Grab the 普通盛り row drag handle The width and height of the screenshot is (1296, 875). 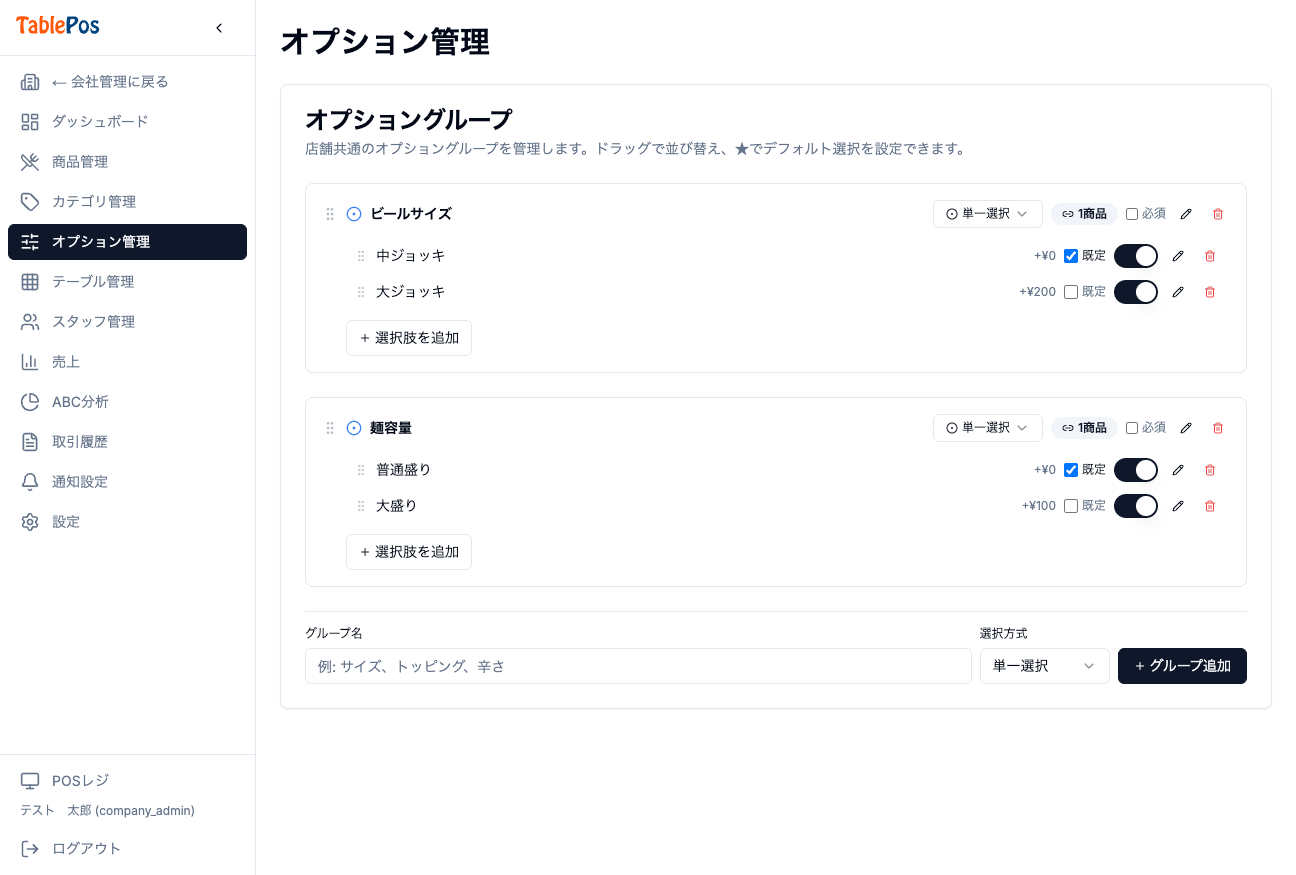(x=361, y=470)
